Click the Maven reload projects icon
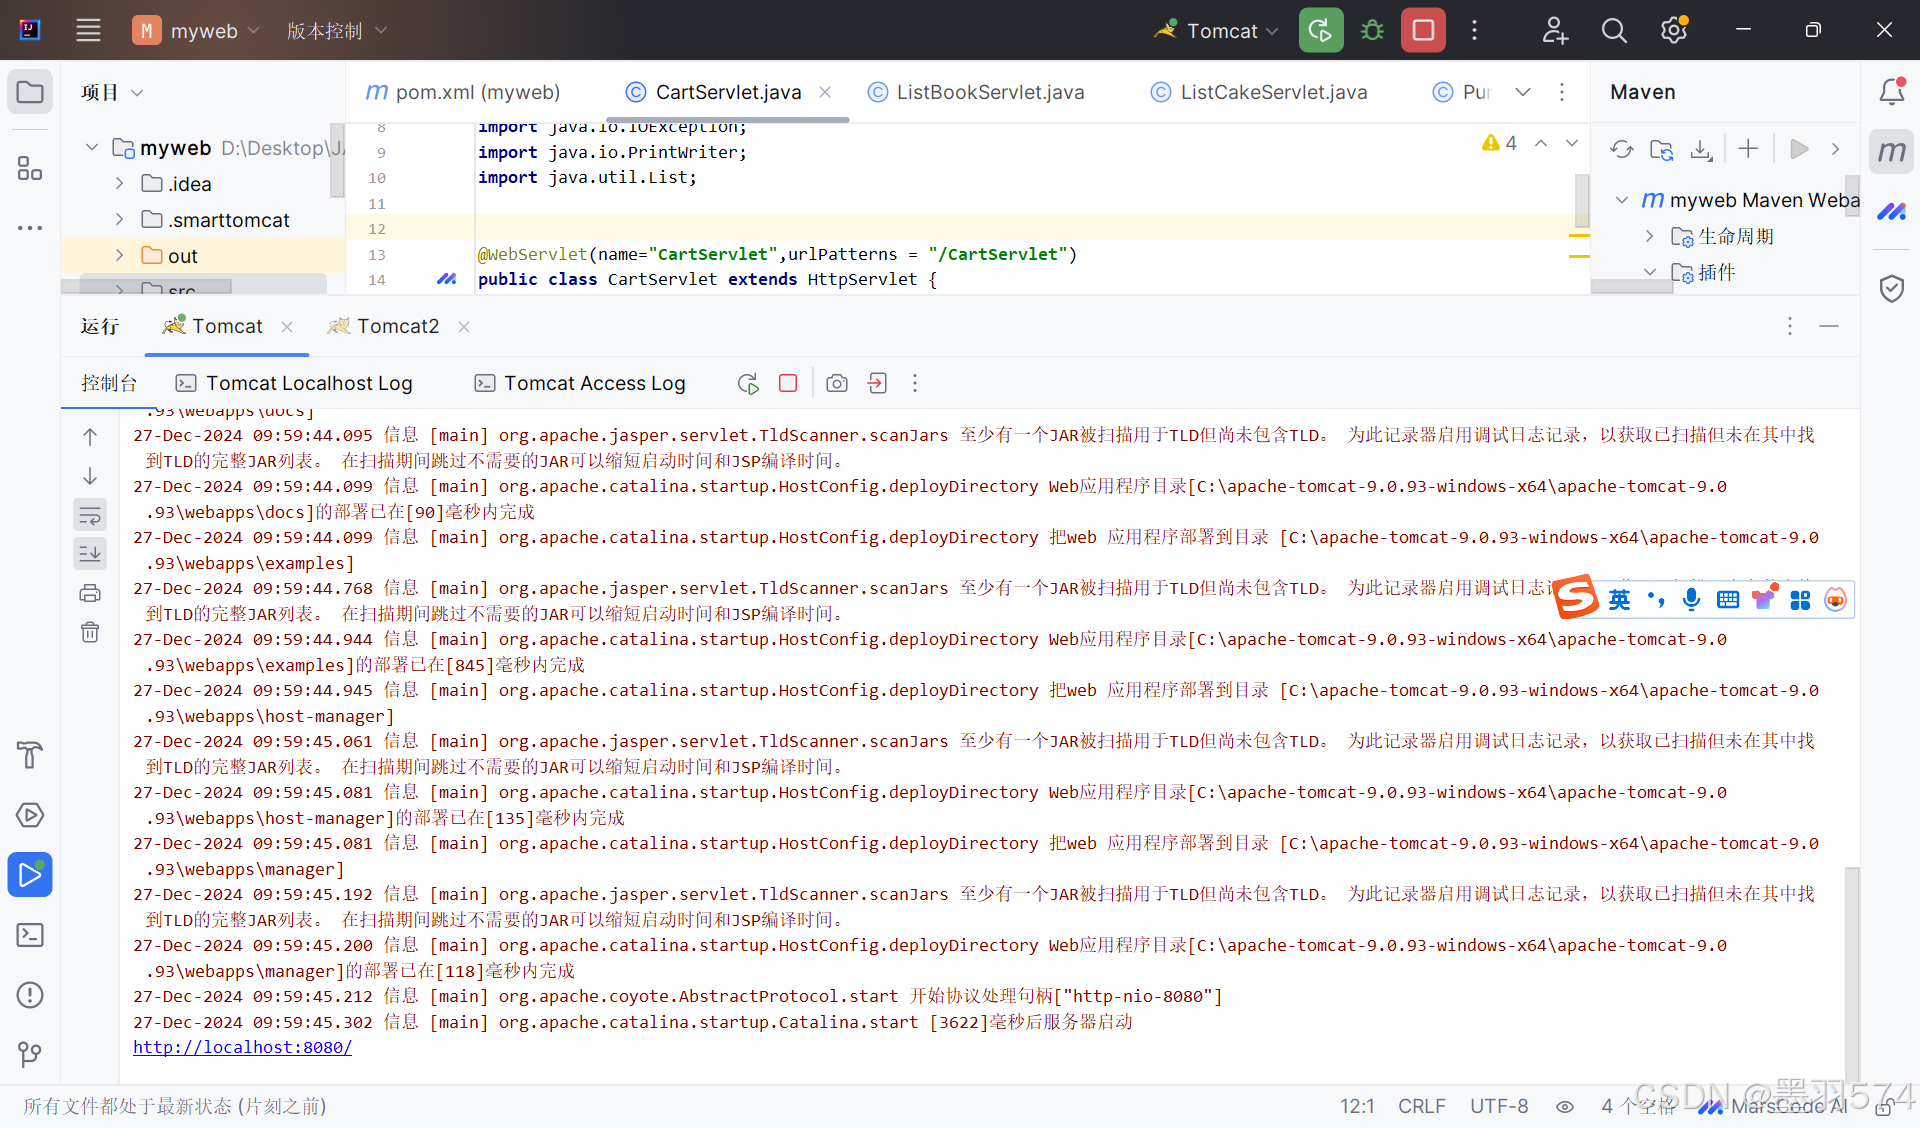Screen dimensions: 1920x1128 [1621, 149]
